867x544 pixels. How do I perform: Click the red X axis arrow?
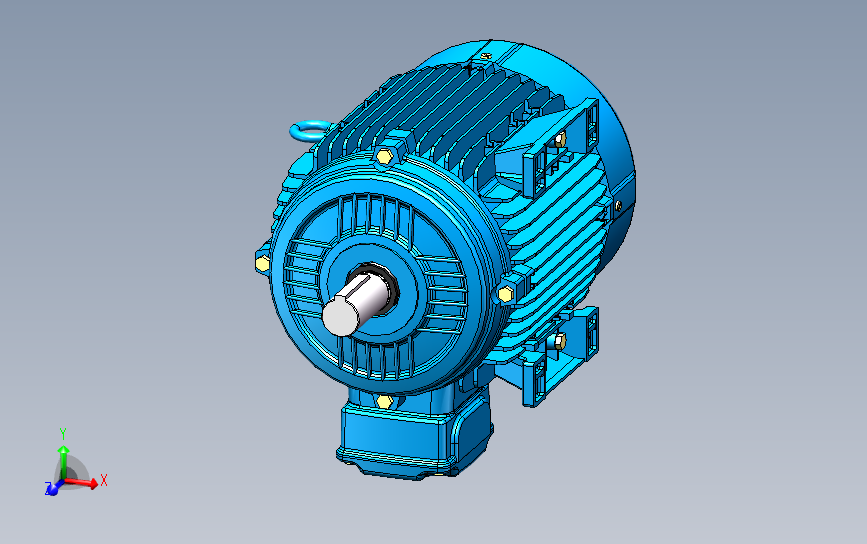click(81, 483)
